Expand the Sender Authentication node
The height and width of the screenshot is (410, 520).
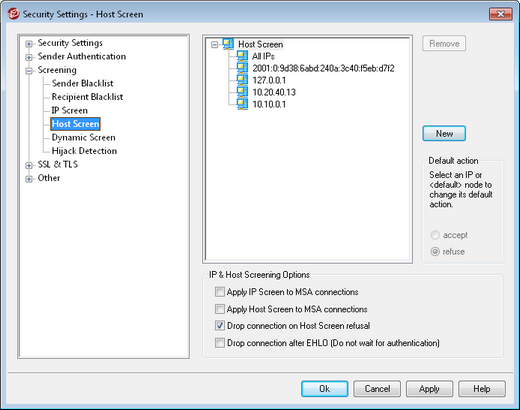29,57
